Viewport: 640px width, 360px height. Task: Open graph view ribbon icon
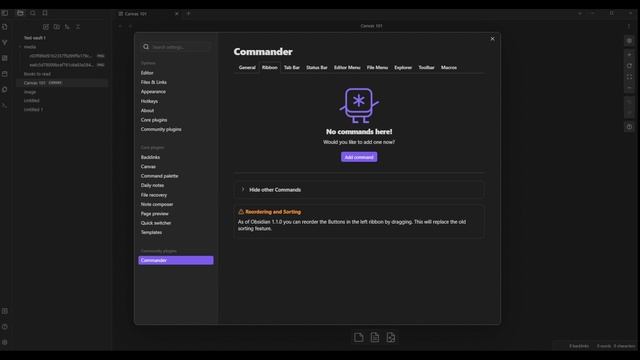point(4,42)
